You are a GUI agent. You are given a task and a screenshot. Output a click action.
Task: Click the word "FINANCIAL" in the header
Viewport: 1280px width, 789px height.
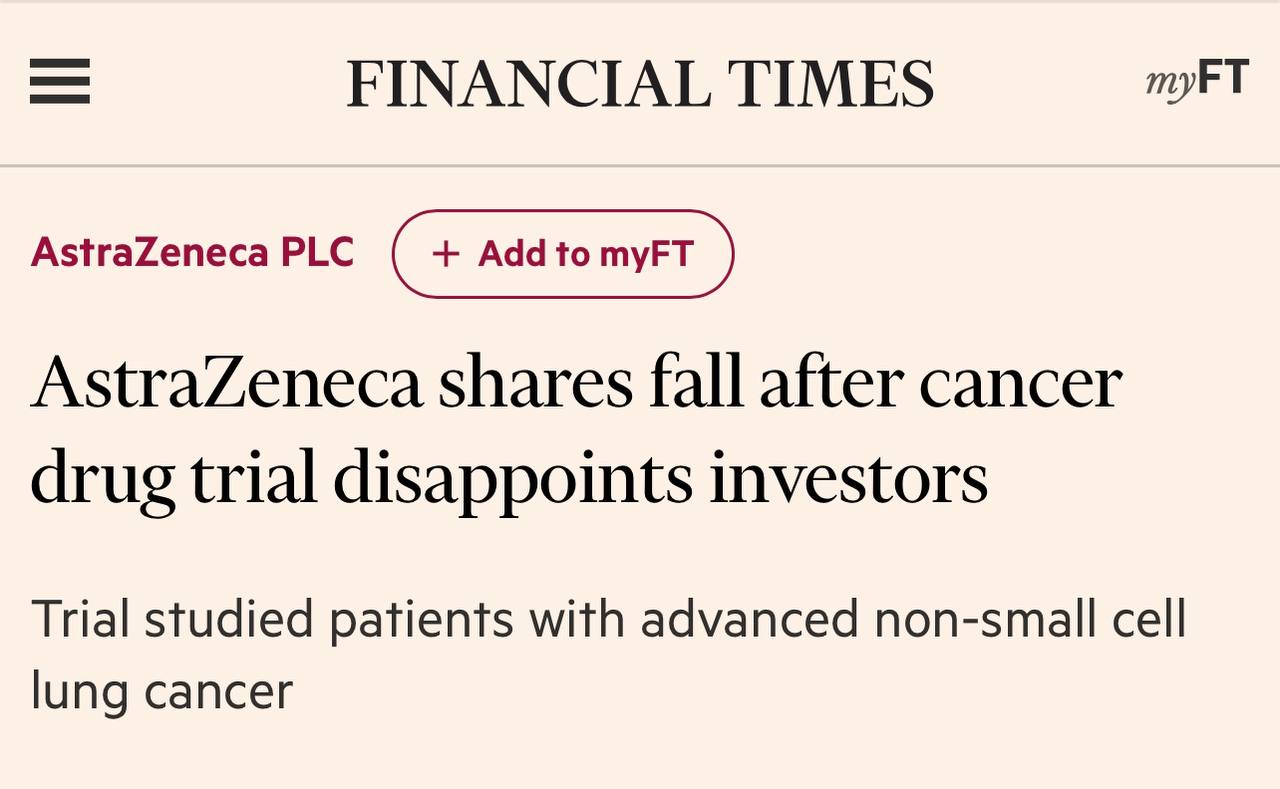point(529,83)
